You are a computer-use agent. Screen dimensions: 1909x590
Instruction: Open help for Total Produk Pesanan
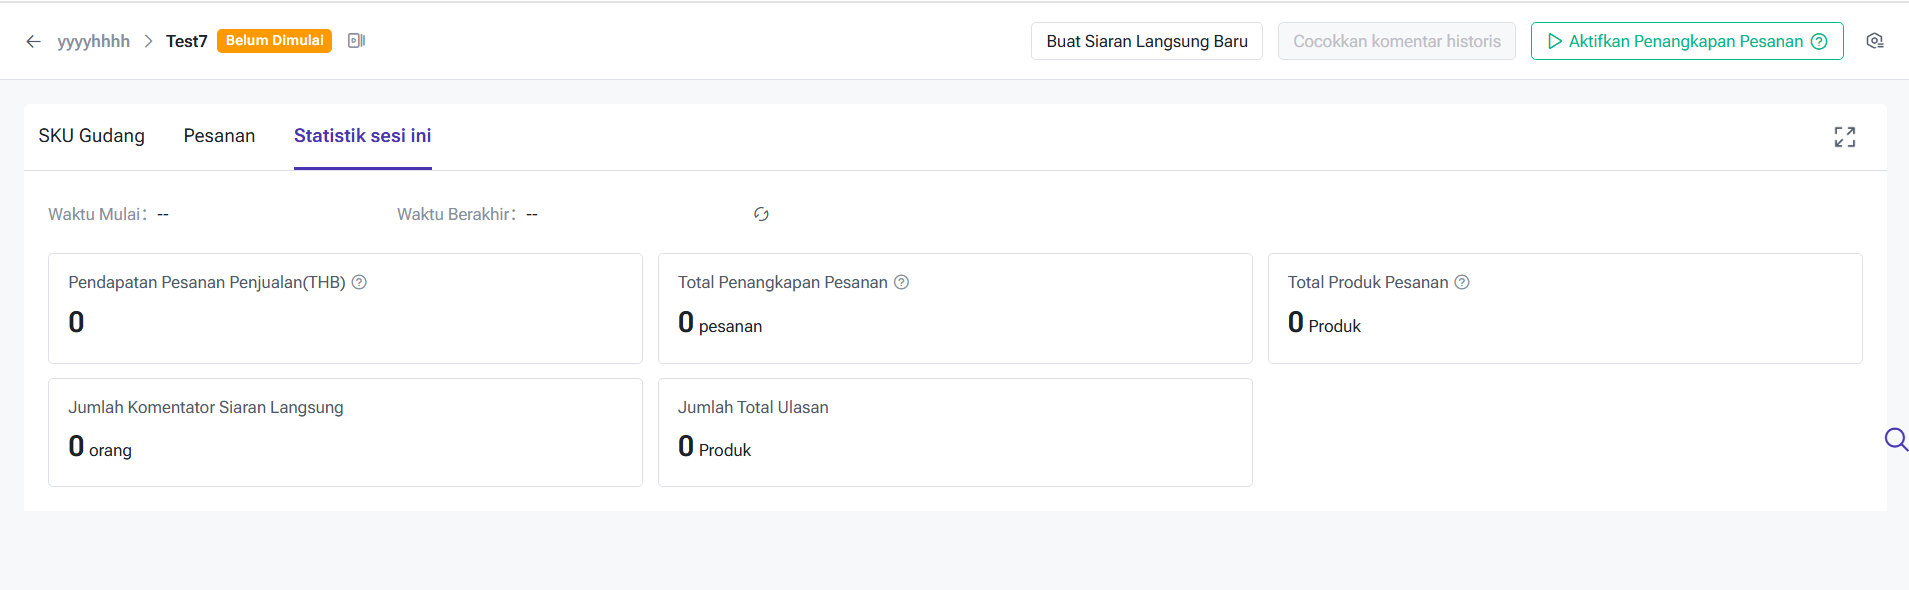[x=1462, y=282]
